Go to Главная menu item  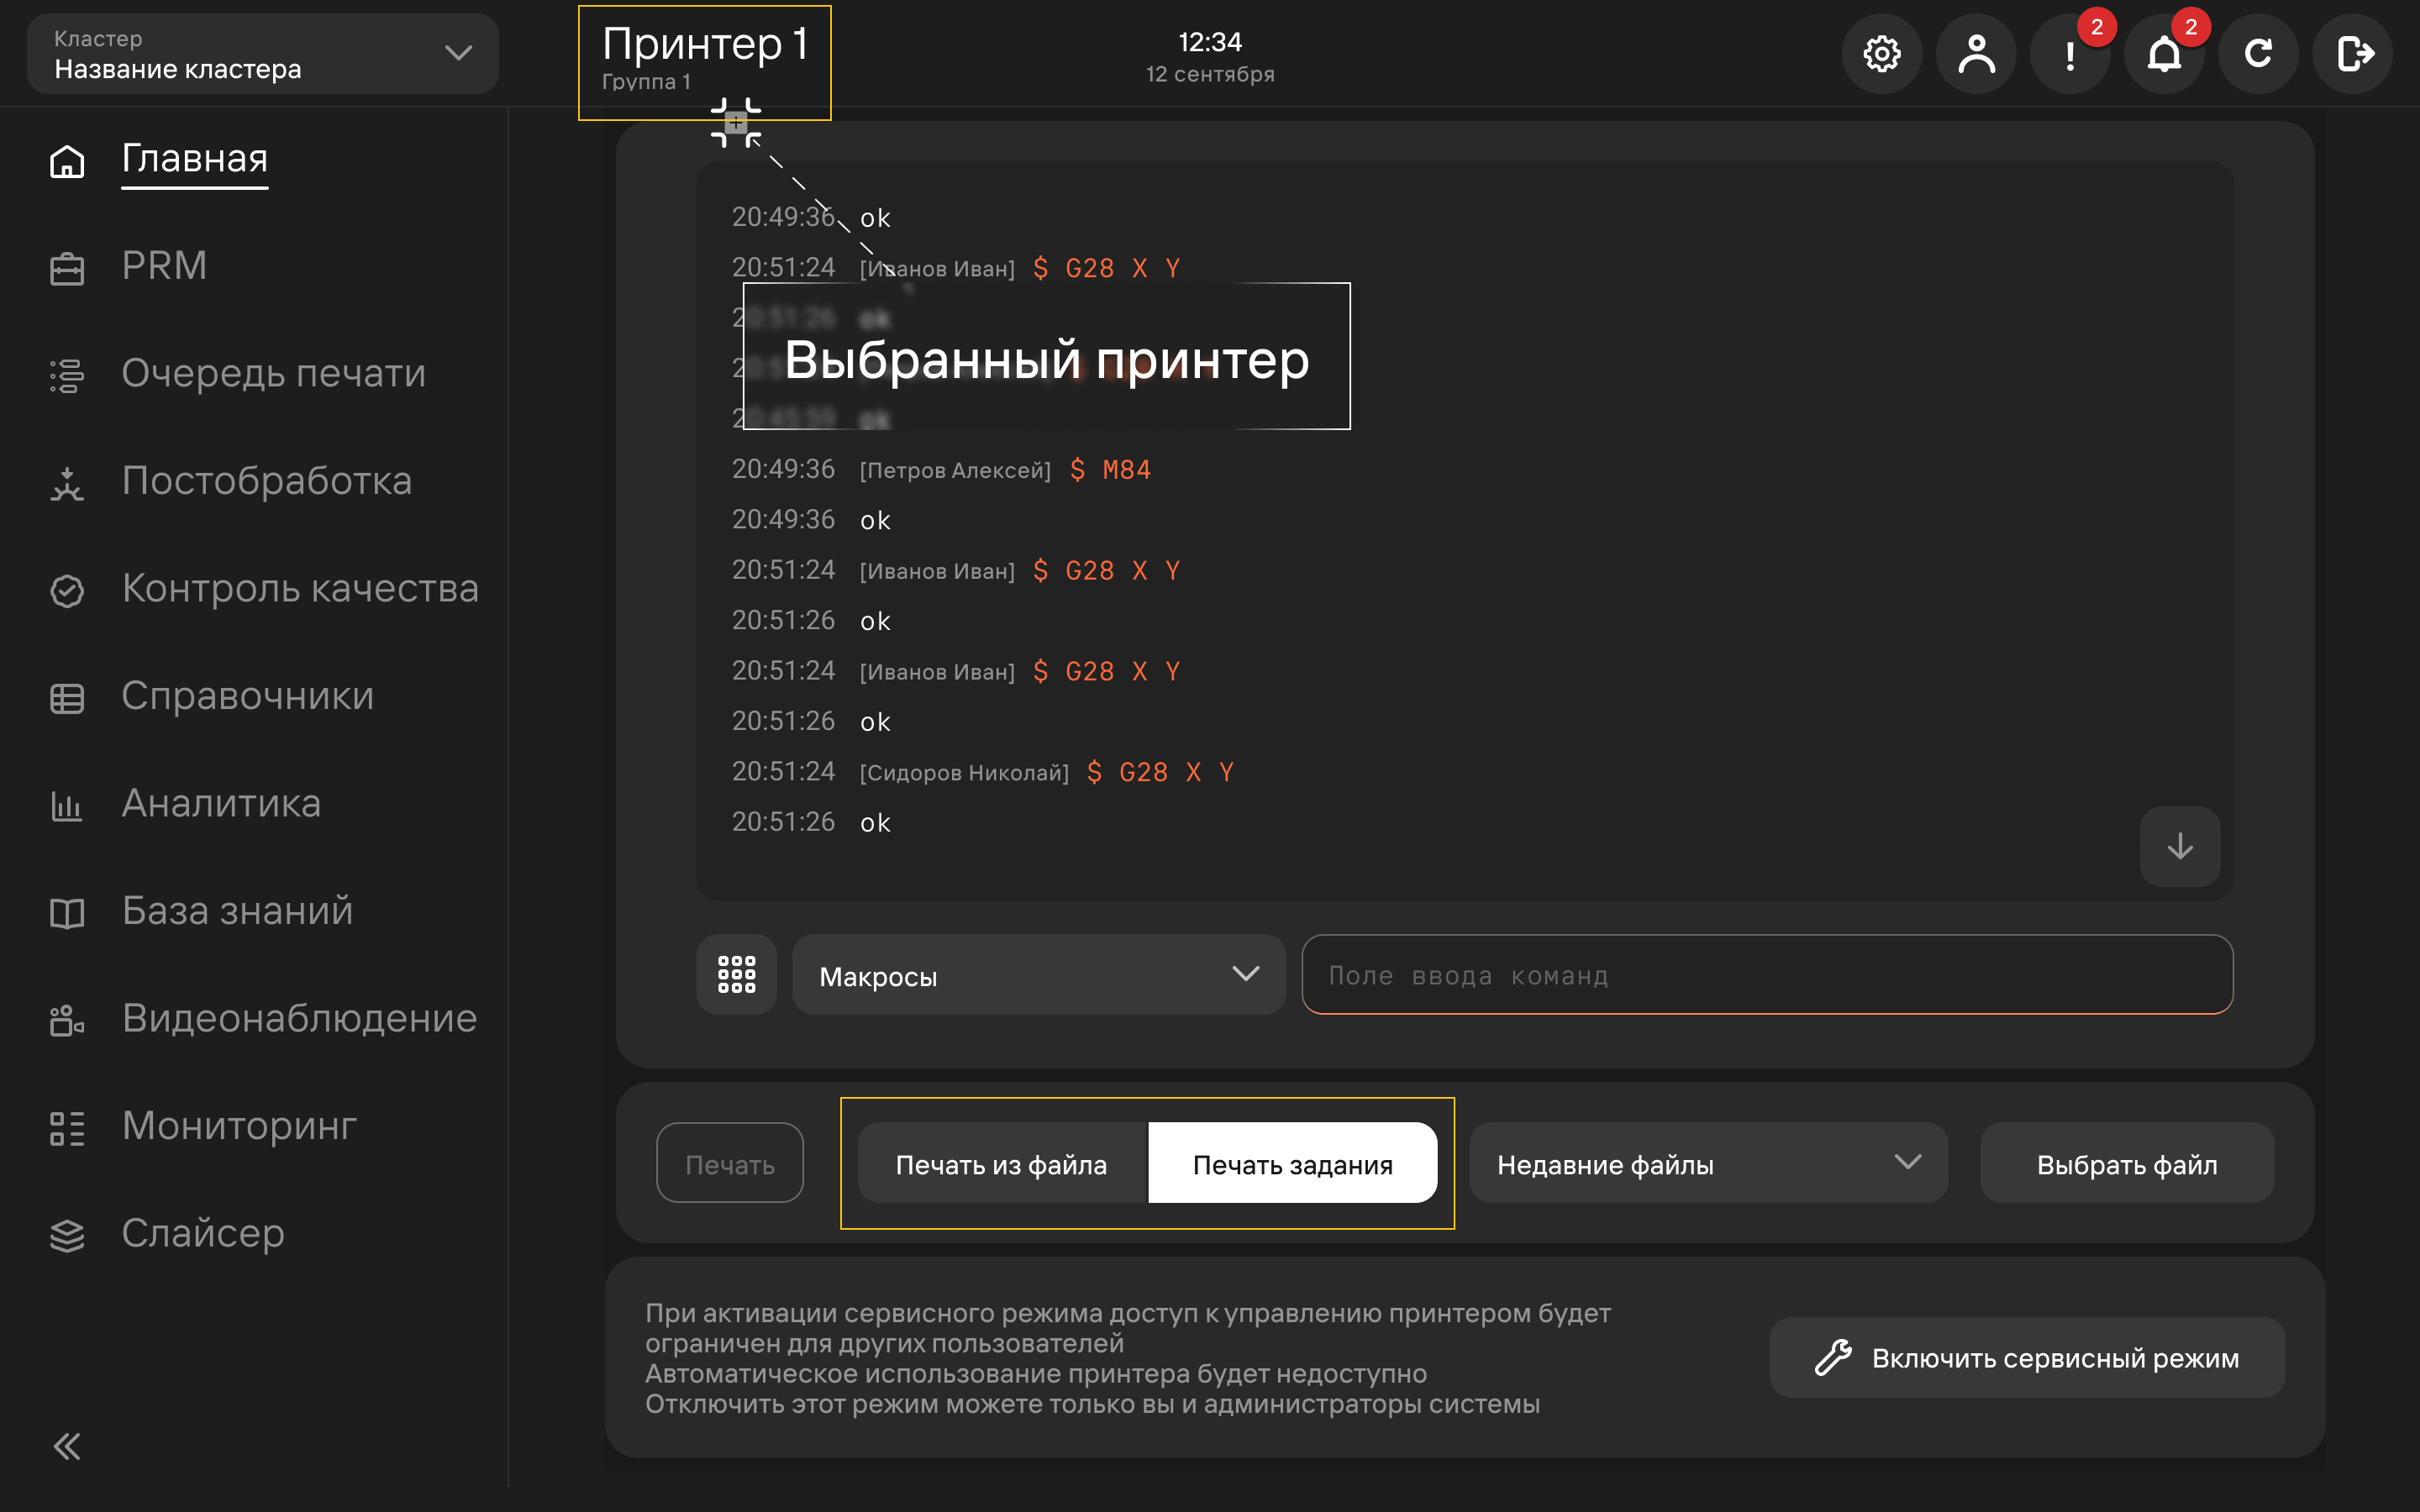coord(195,158)
